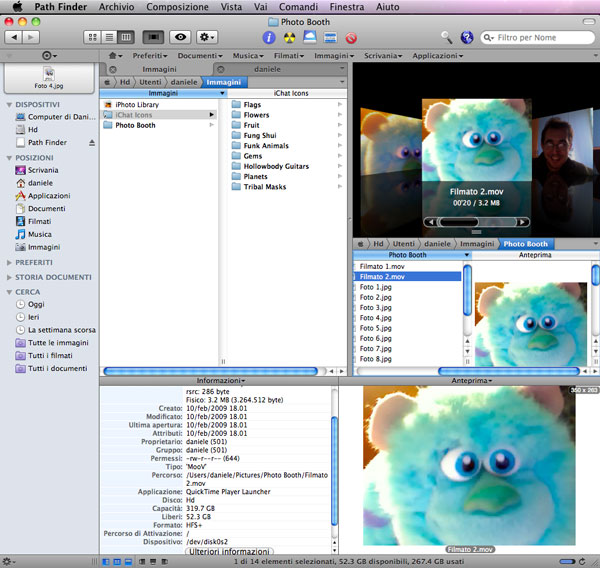Toggle the cover flow button in the toolbar

click(153, 37)
